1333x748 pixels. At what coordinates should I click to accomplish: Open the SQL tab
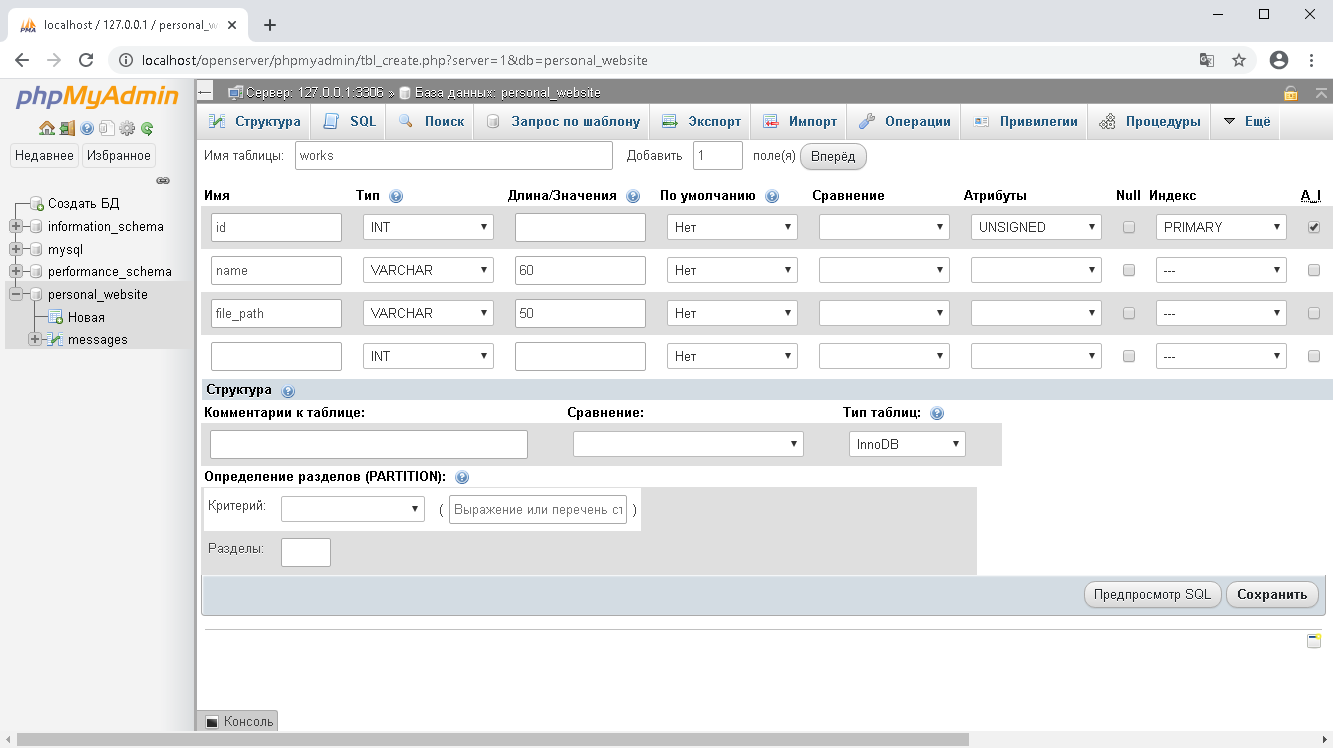coord(349,121)
